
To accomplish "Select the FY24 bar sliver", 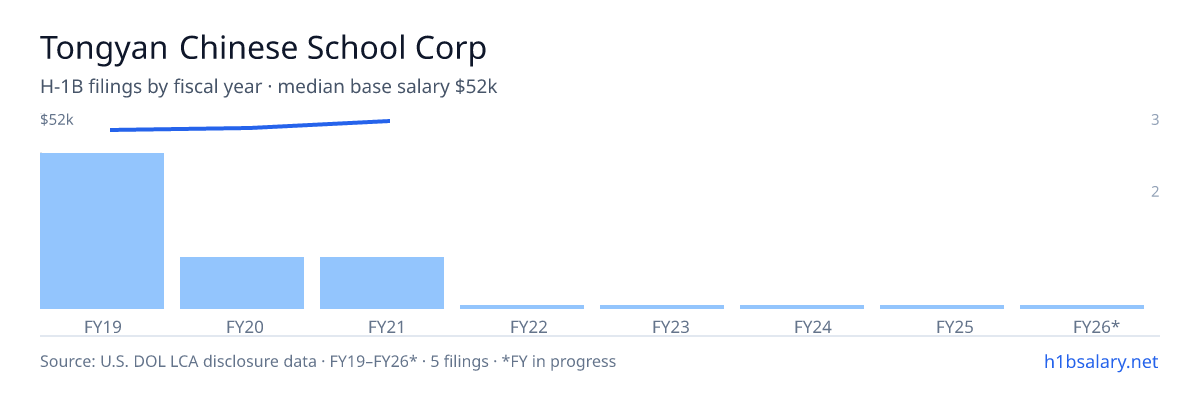I will click(x=802, y=307).
